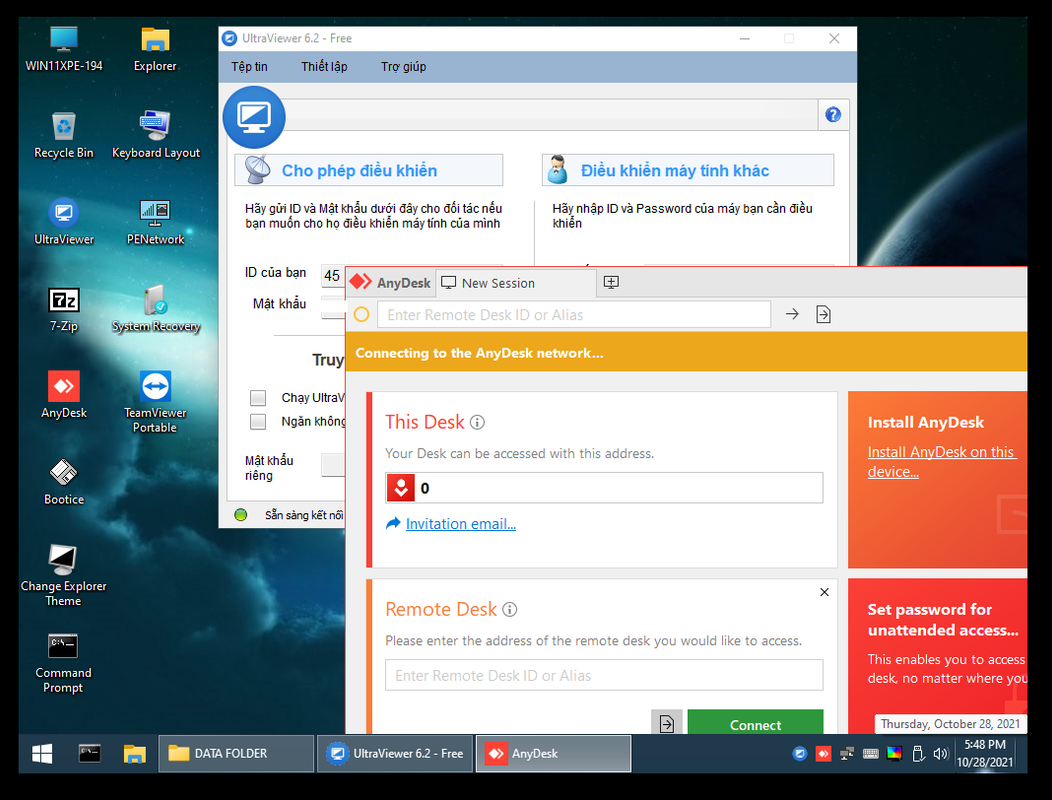Select the System Recovery desktop icon
This screenshot has width=1052, height=800.
156,309
